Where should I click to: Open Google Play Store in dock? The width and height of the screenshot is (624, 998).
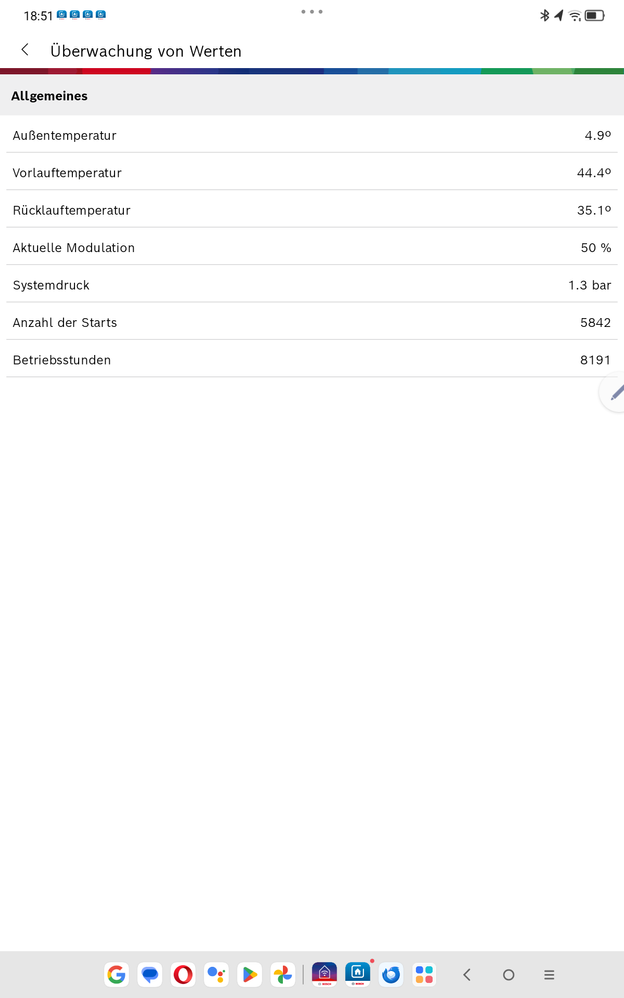click(x=249, y=974)
